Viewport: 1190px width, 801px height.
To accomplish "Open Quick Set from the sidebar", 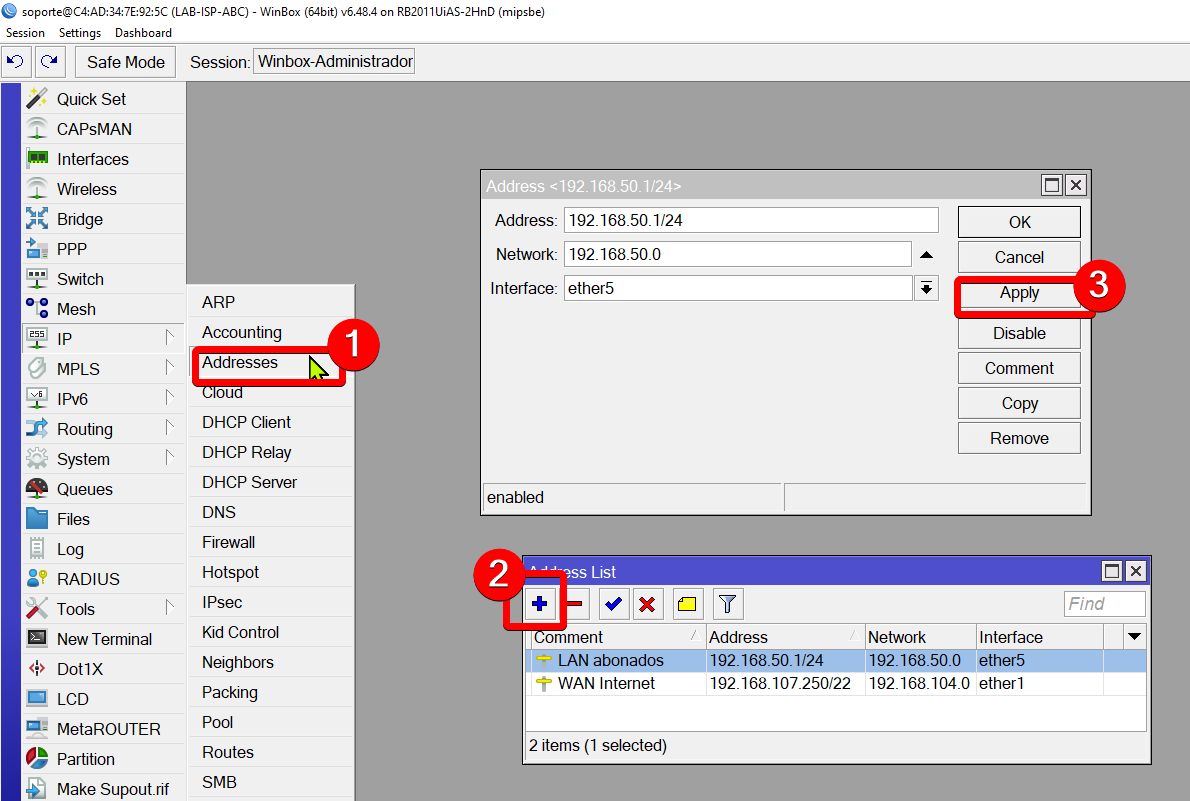I will (x=90, y=98).
